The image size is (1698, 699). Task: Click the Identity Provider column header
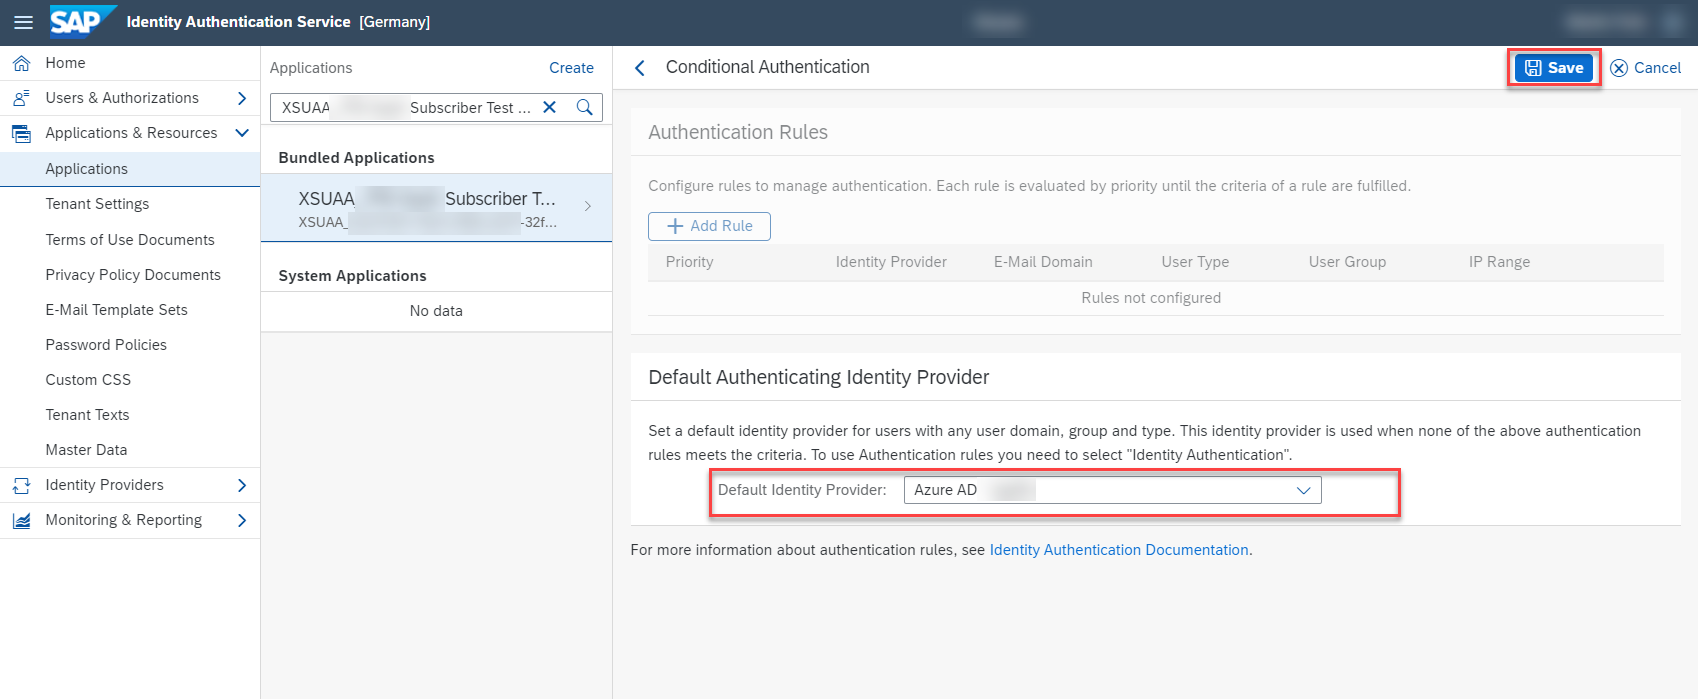[x=891, y=262]
